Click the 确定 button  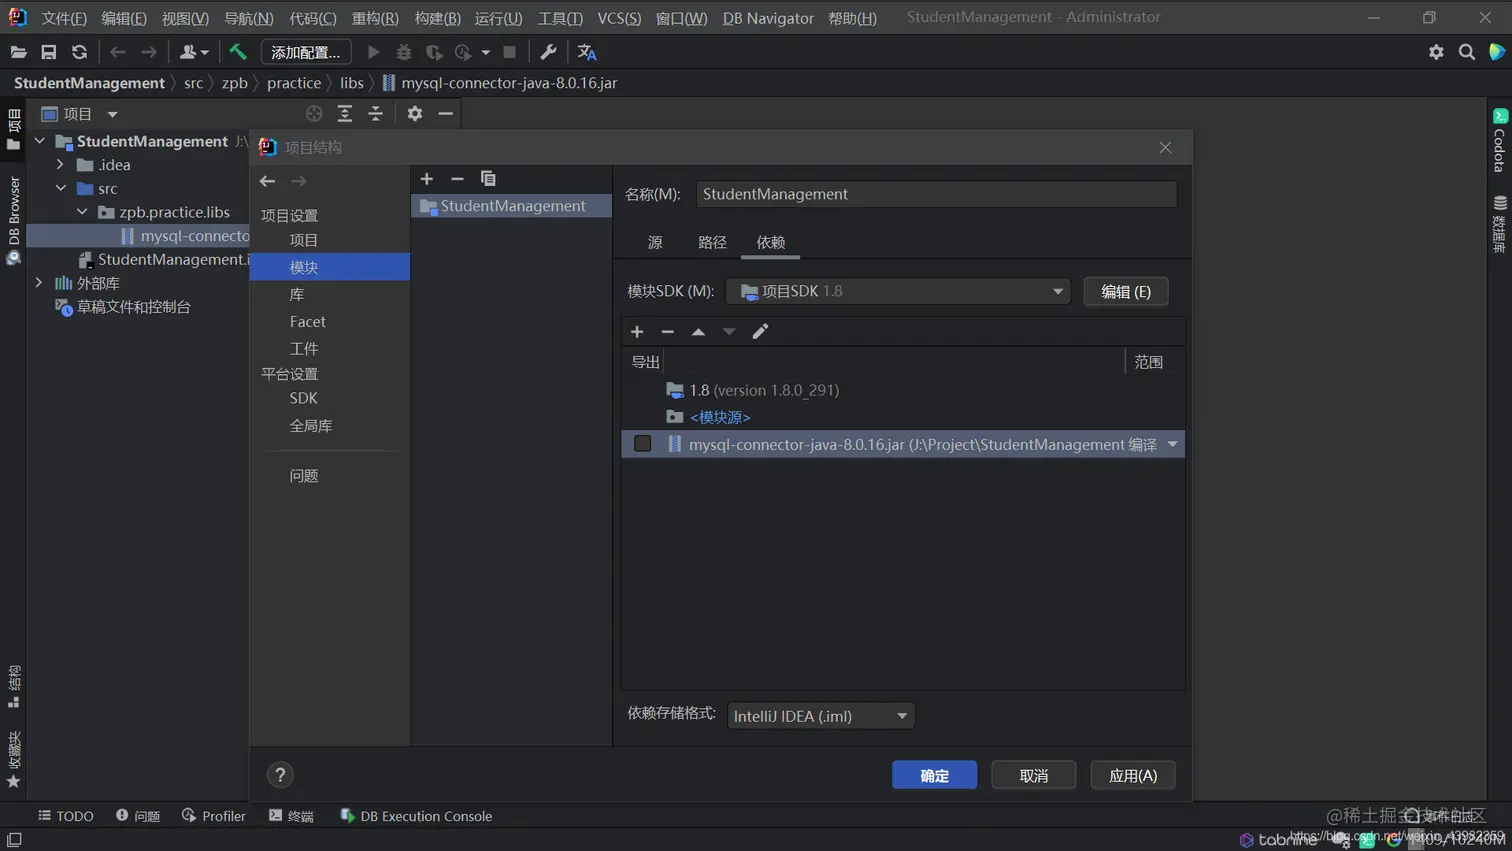click(x=934, y=775)
